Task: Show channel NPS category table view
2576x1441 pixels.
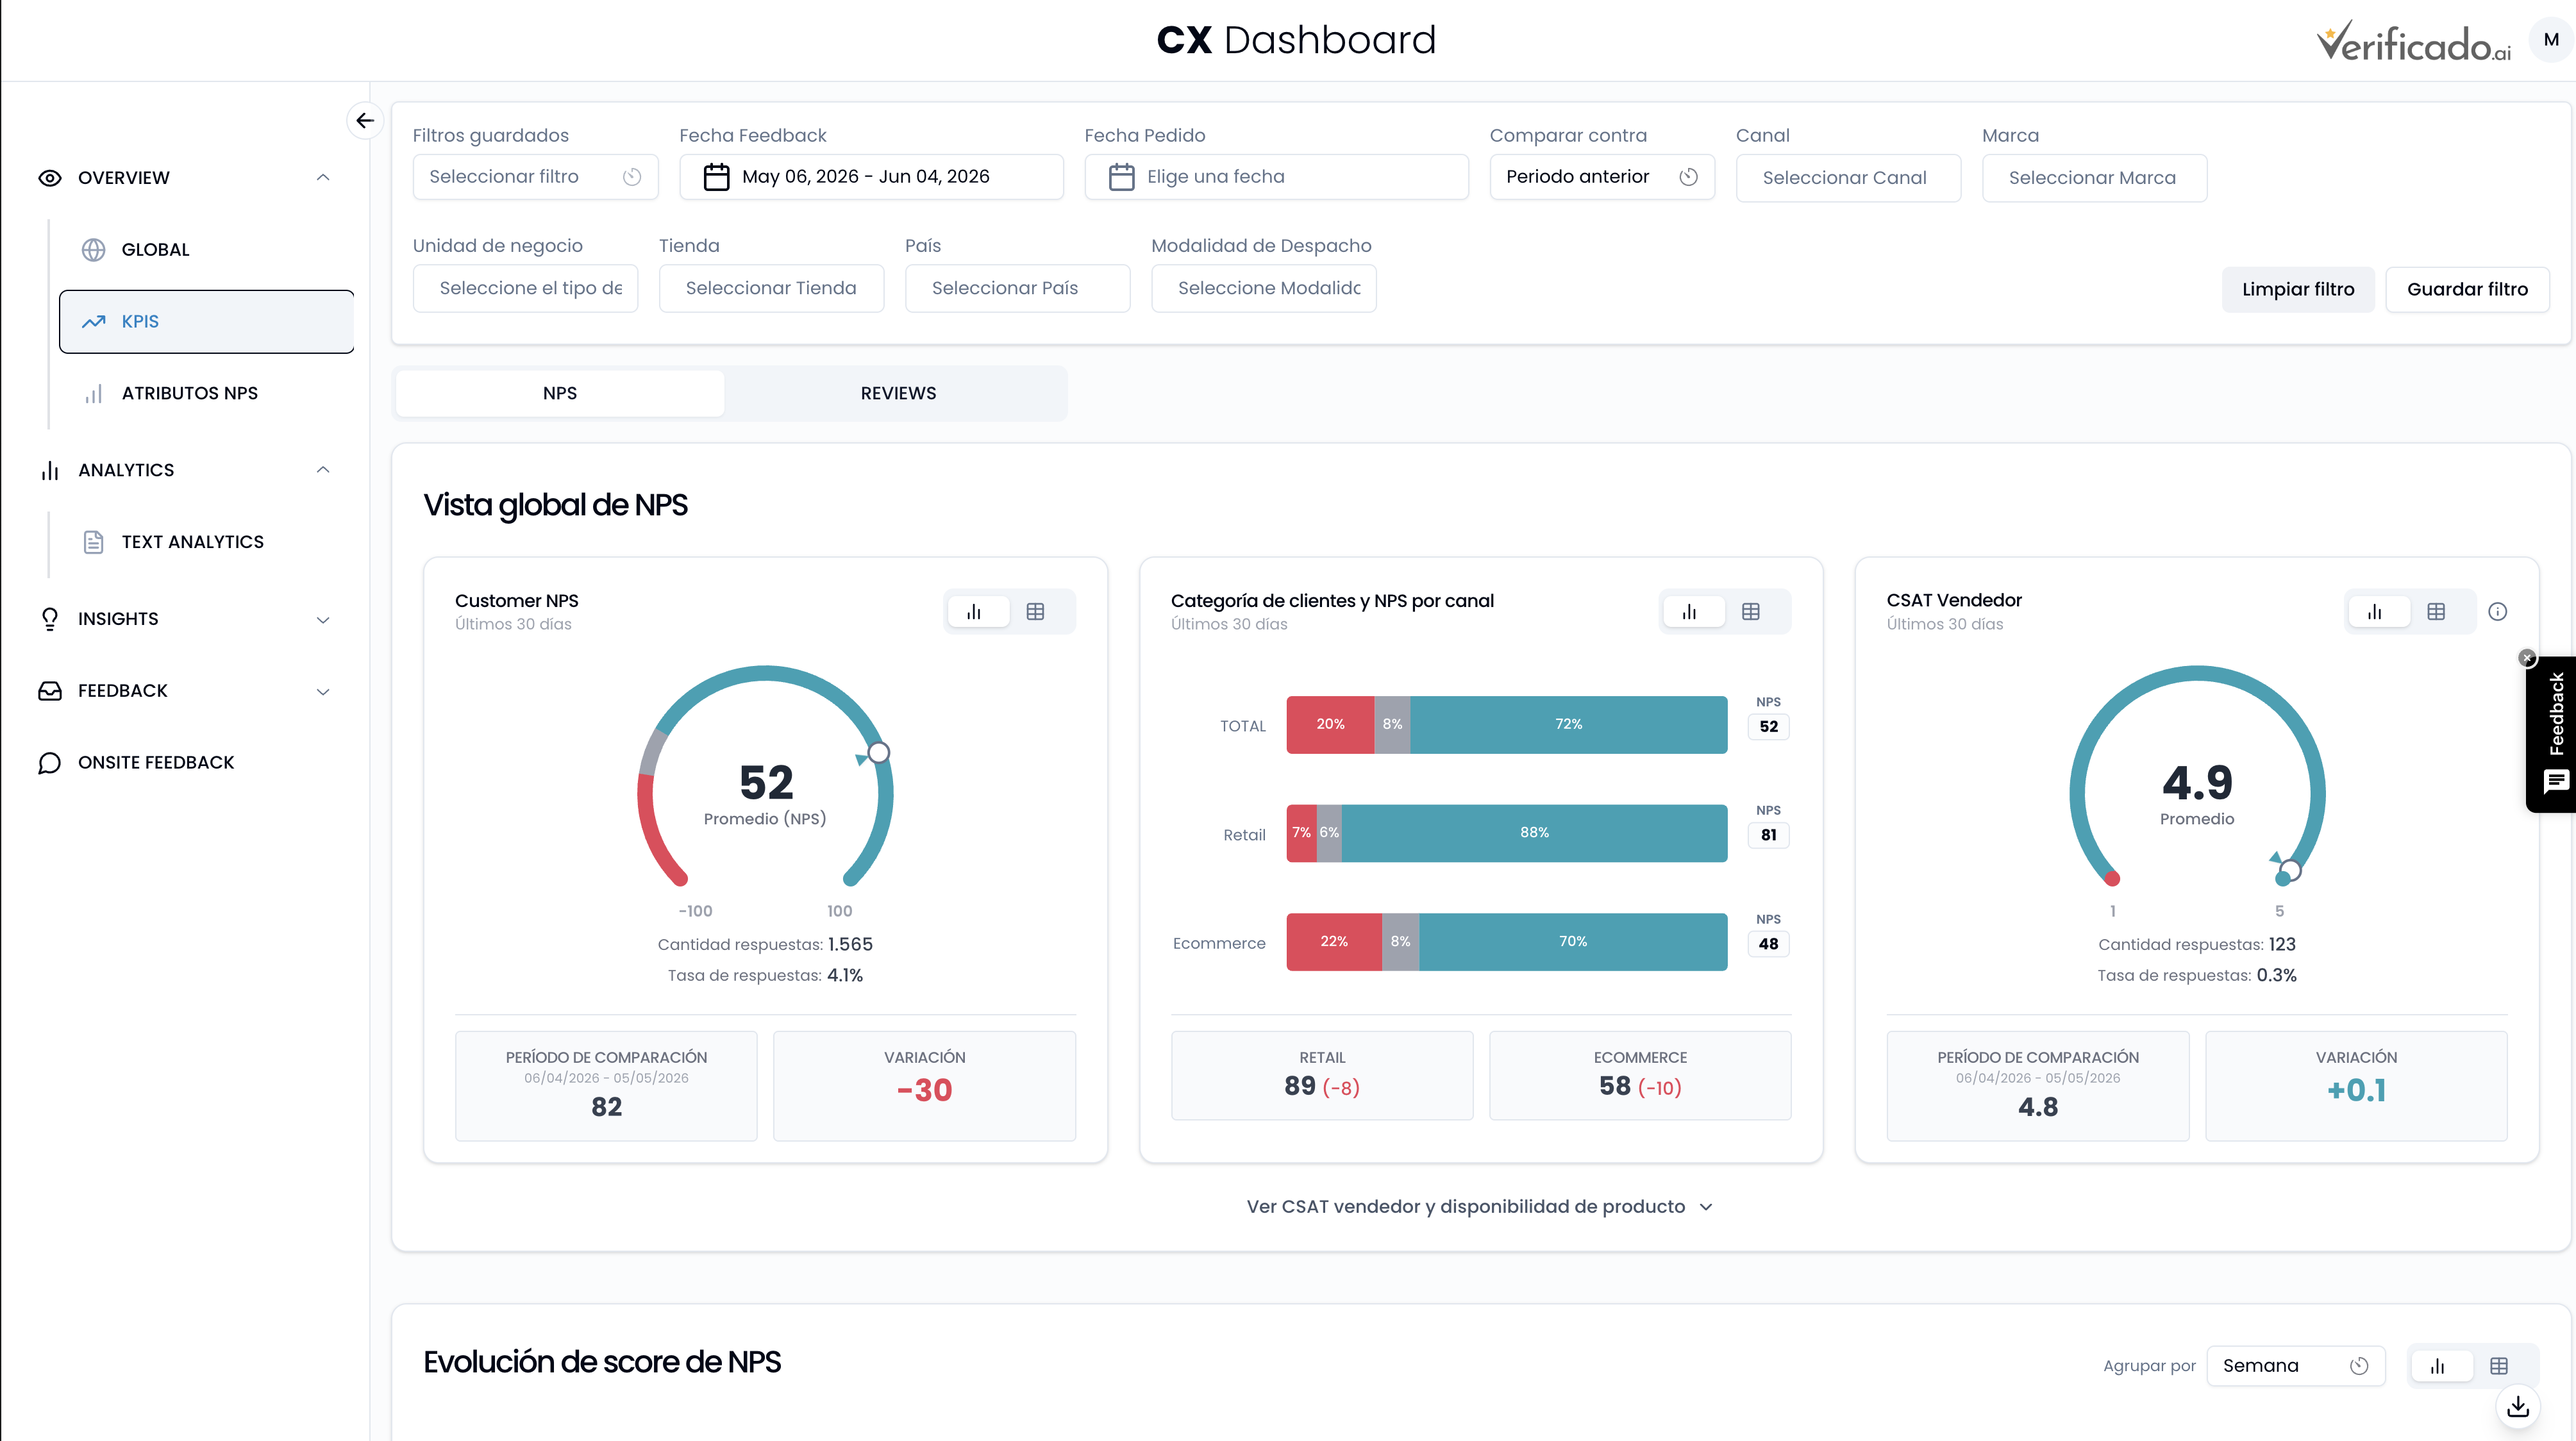Action: (x=1751, y=612)
